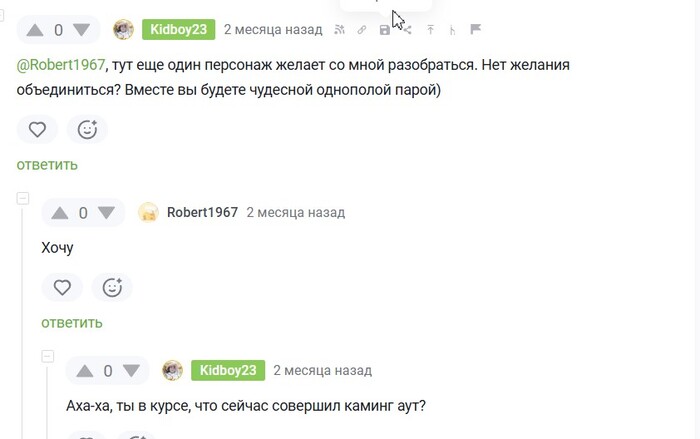Click Robert1967's avatar image
This screenshot has width=700, height=439.
pos(148,213)
